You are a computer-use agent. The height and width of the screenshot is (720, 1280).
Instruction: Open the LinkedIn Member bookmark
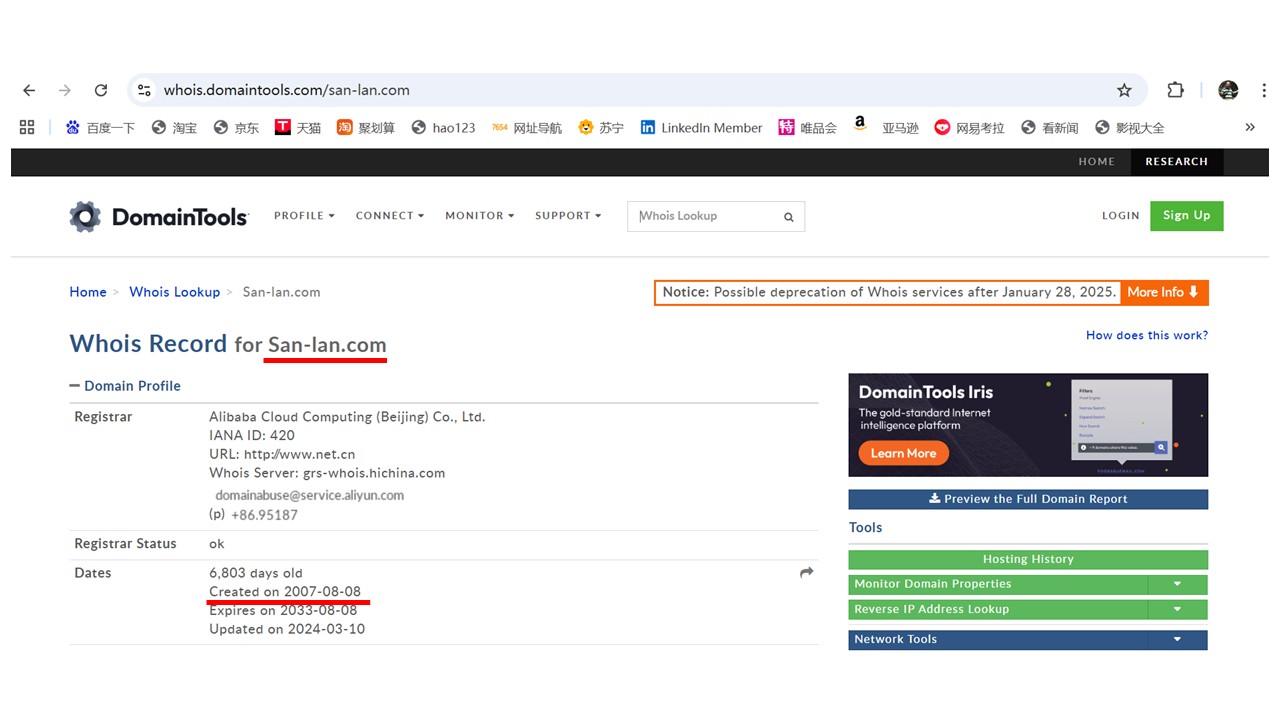701,128
